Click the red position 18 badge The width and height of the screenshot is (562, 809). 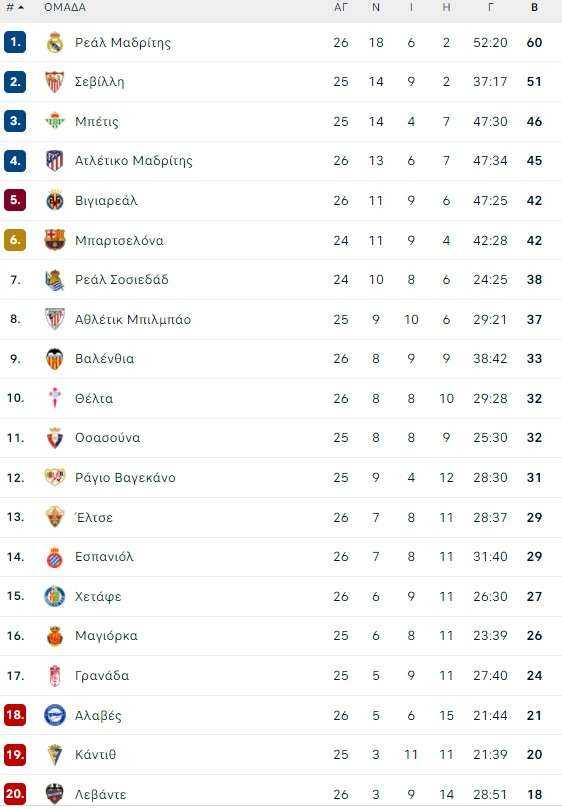point(15,715)
